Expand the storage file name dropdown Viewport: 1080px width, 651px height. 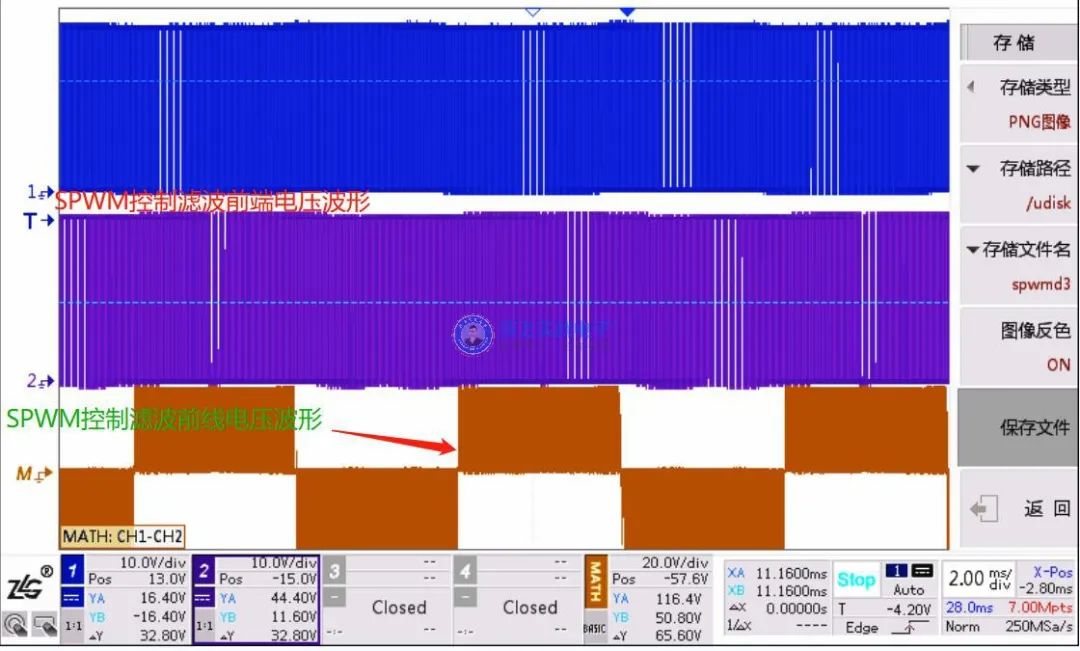tap(973, 249)
